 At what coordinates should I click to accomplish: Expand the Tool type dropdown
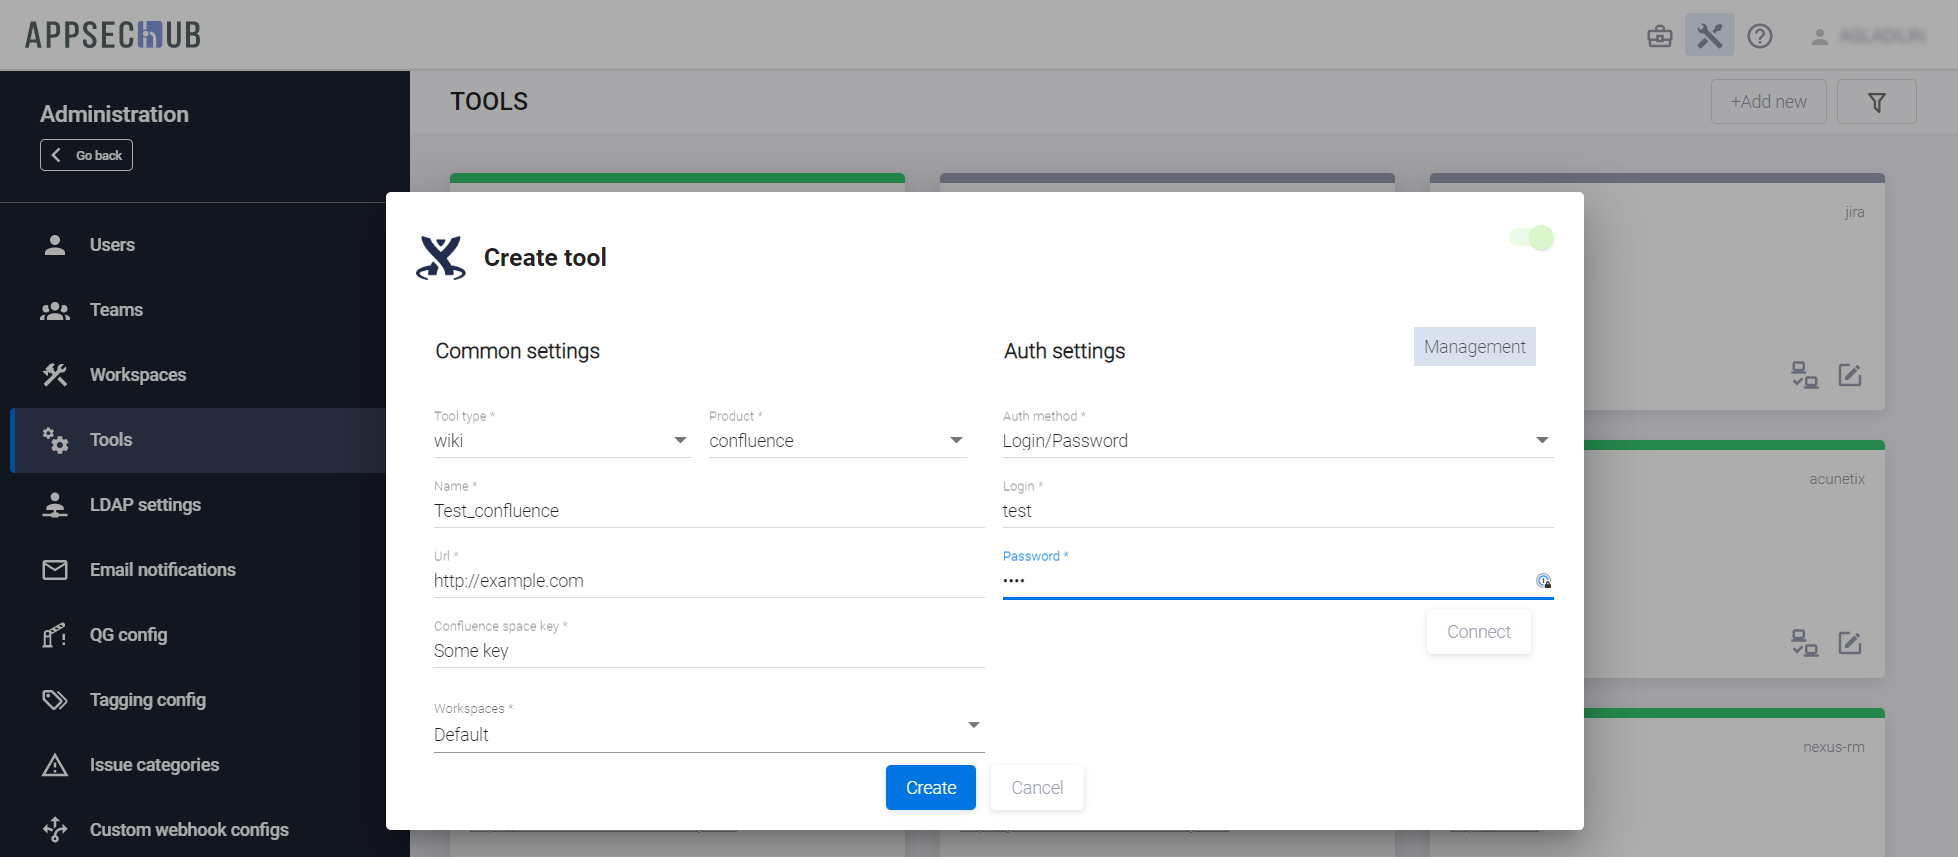coord(680,441)
